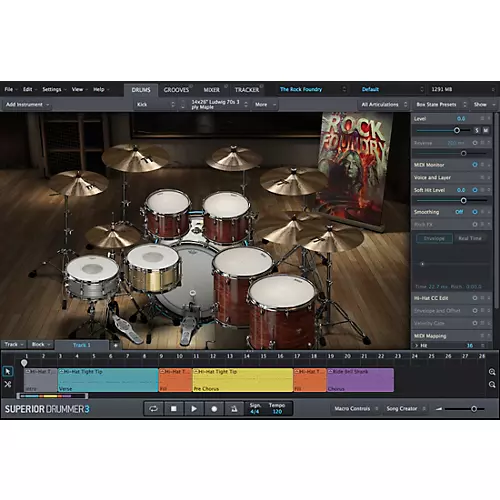Select the Track 1 tab
The height and width of the screenshot is (500, 500).
pos(82,345)
